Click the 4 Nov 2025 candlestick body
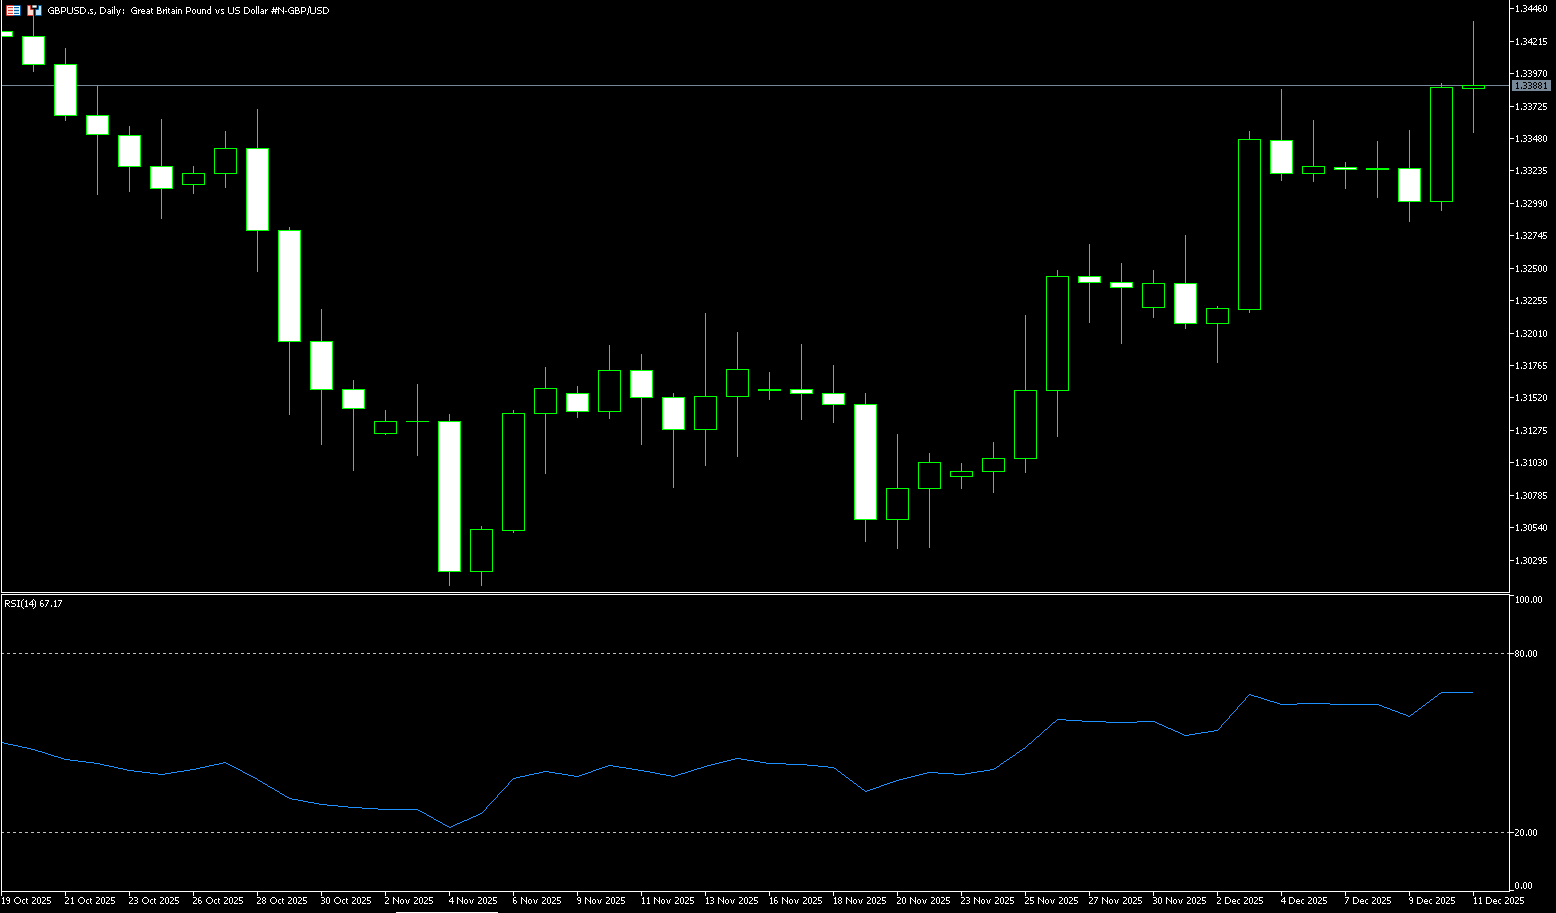 pos(450,496)
